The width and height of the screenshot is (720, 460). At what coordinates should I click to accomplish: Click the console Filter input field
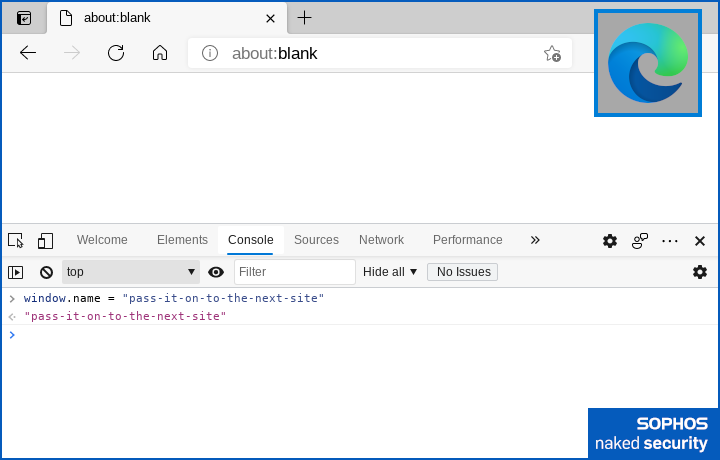pos(294,272)
